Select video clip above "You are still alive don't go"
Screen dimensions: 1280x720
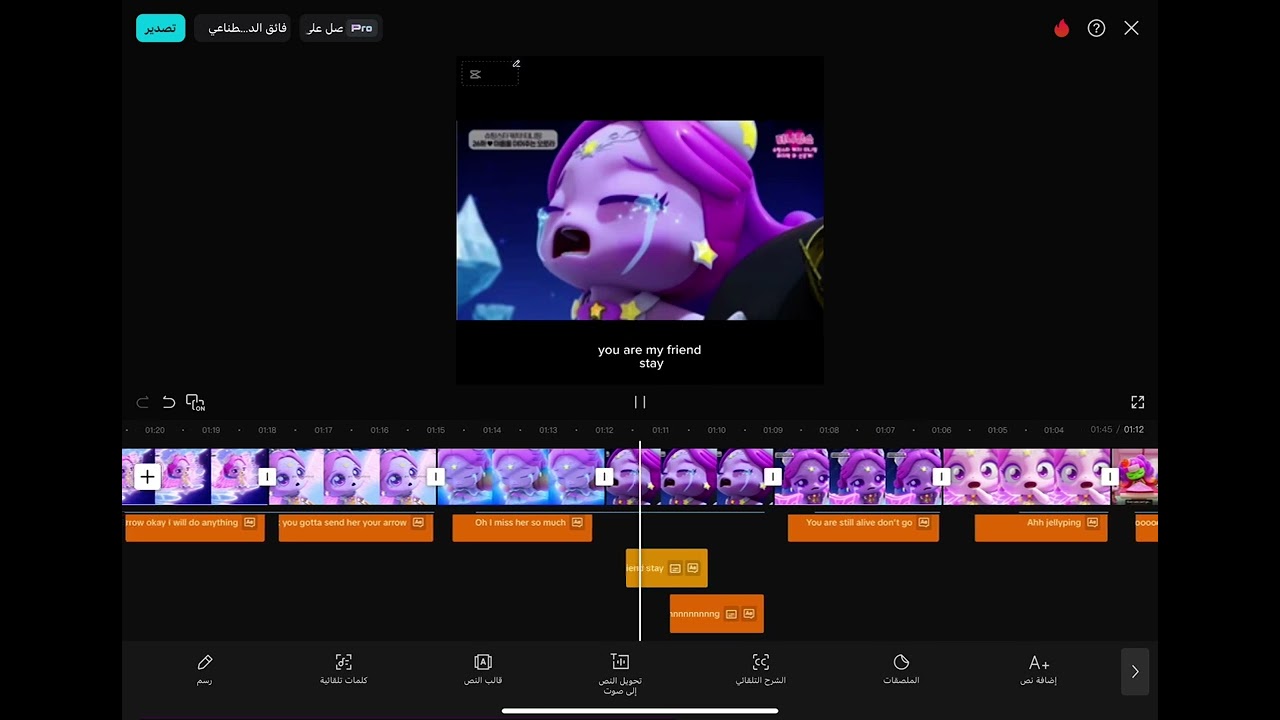[x=857, y=477]
